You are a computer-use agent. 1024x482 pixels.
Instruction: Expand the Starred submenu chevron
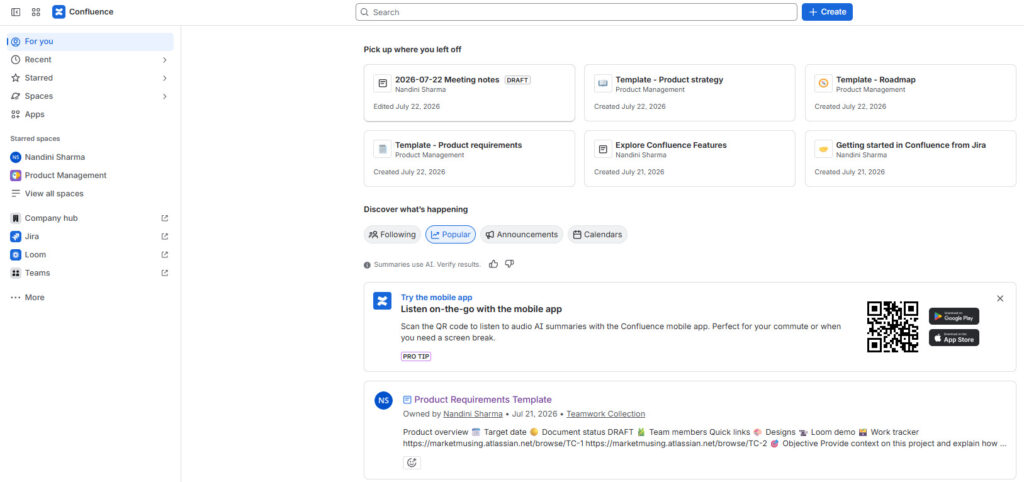point(165,78)
